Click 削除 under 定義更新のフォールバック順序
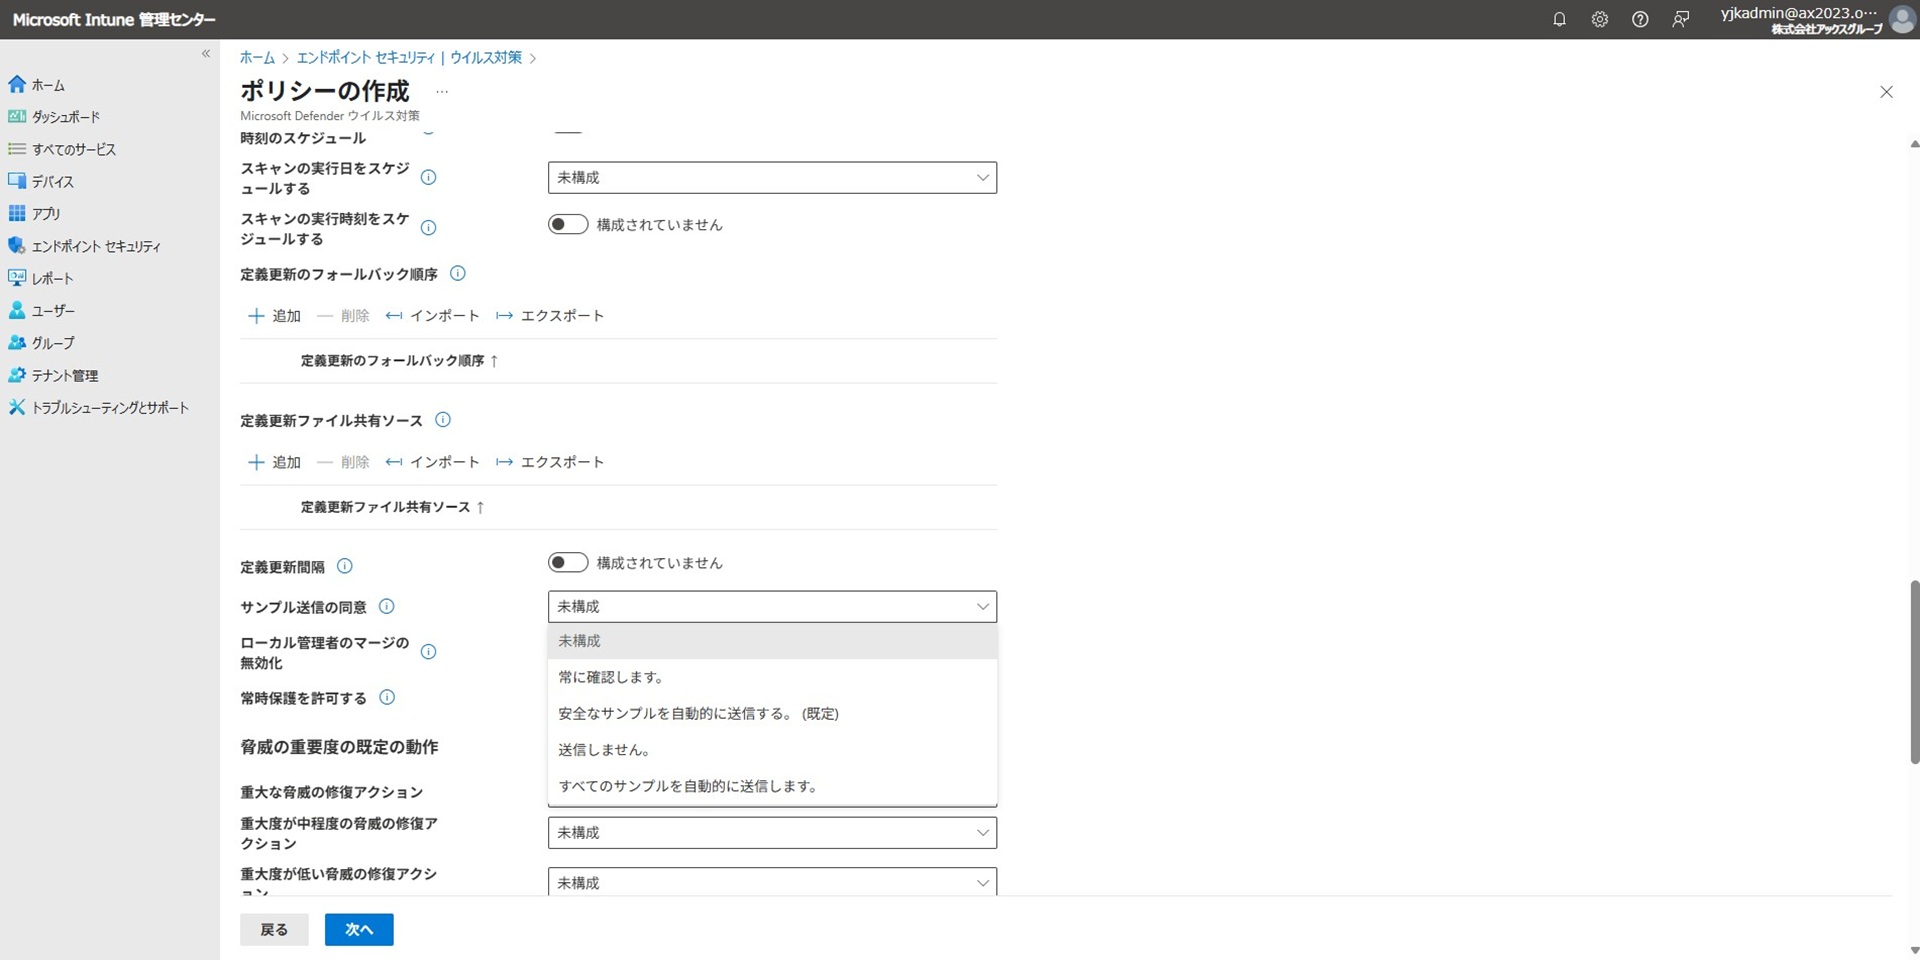 tap(343, 316)
